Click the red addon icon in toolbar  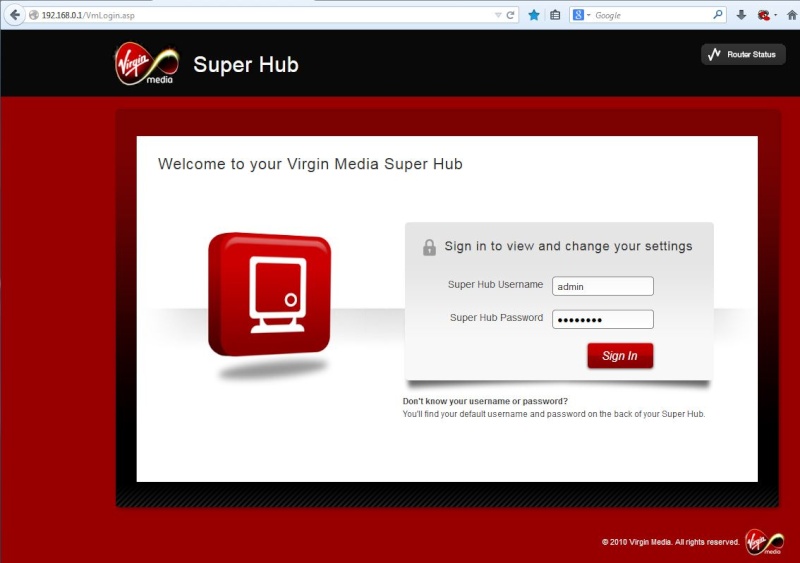coord(764,15)
